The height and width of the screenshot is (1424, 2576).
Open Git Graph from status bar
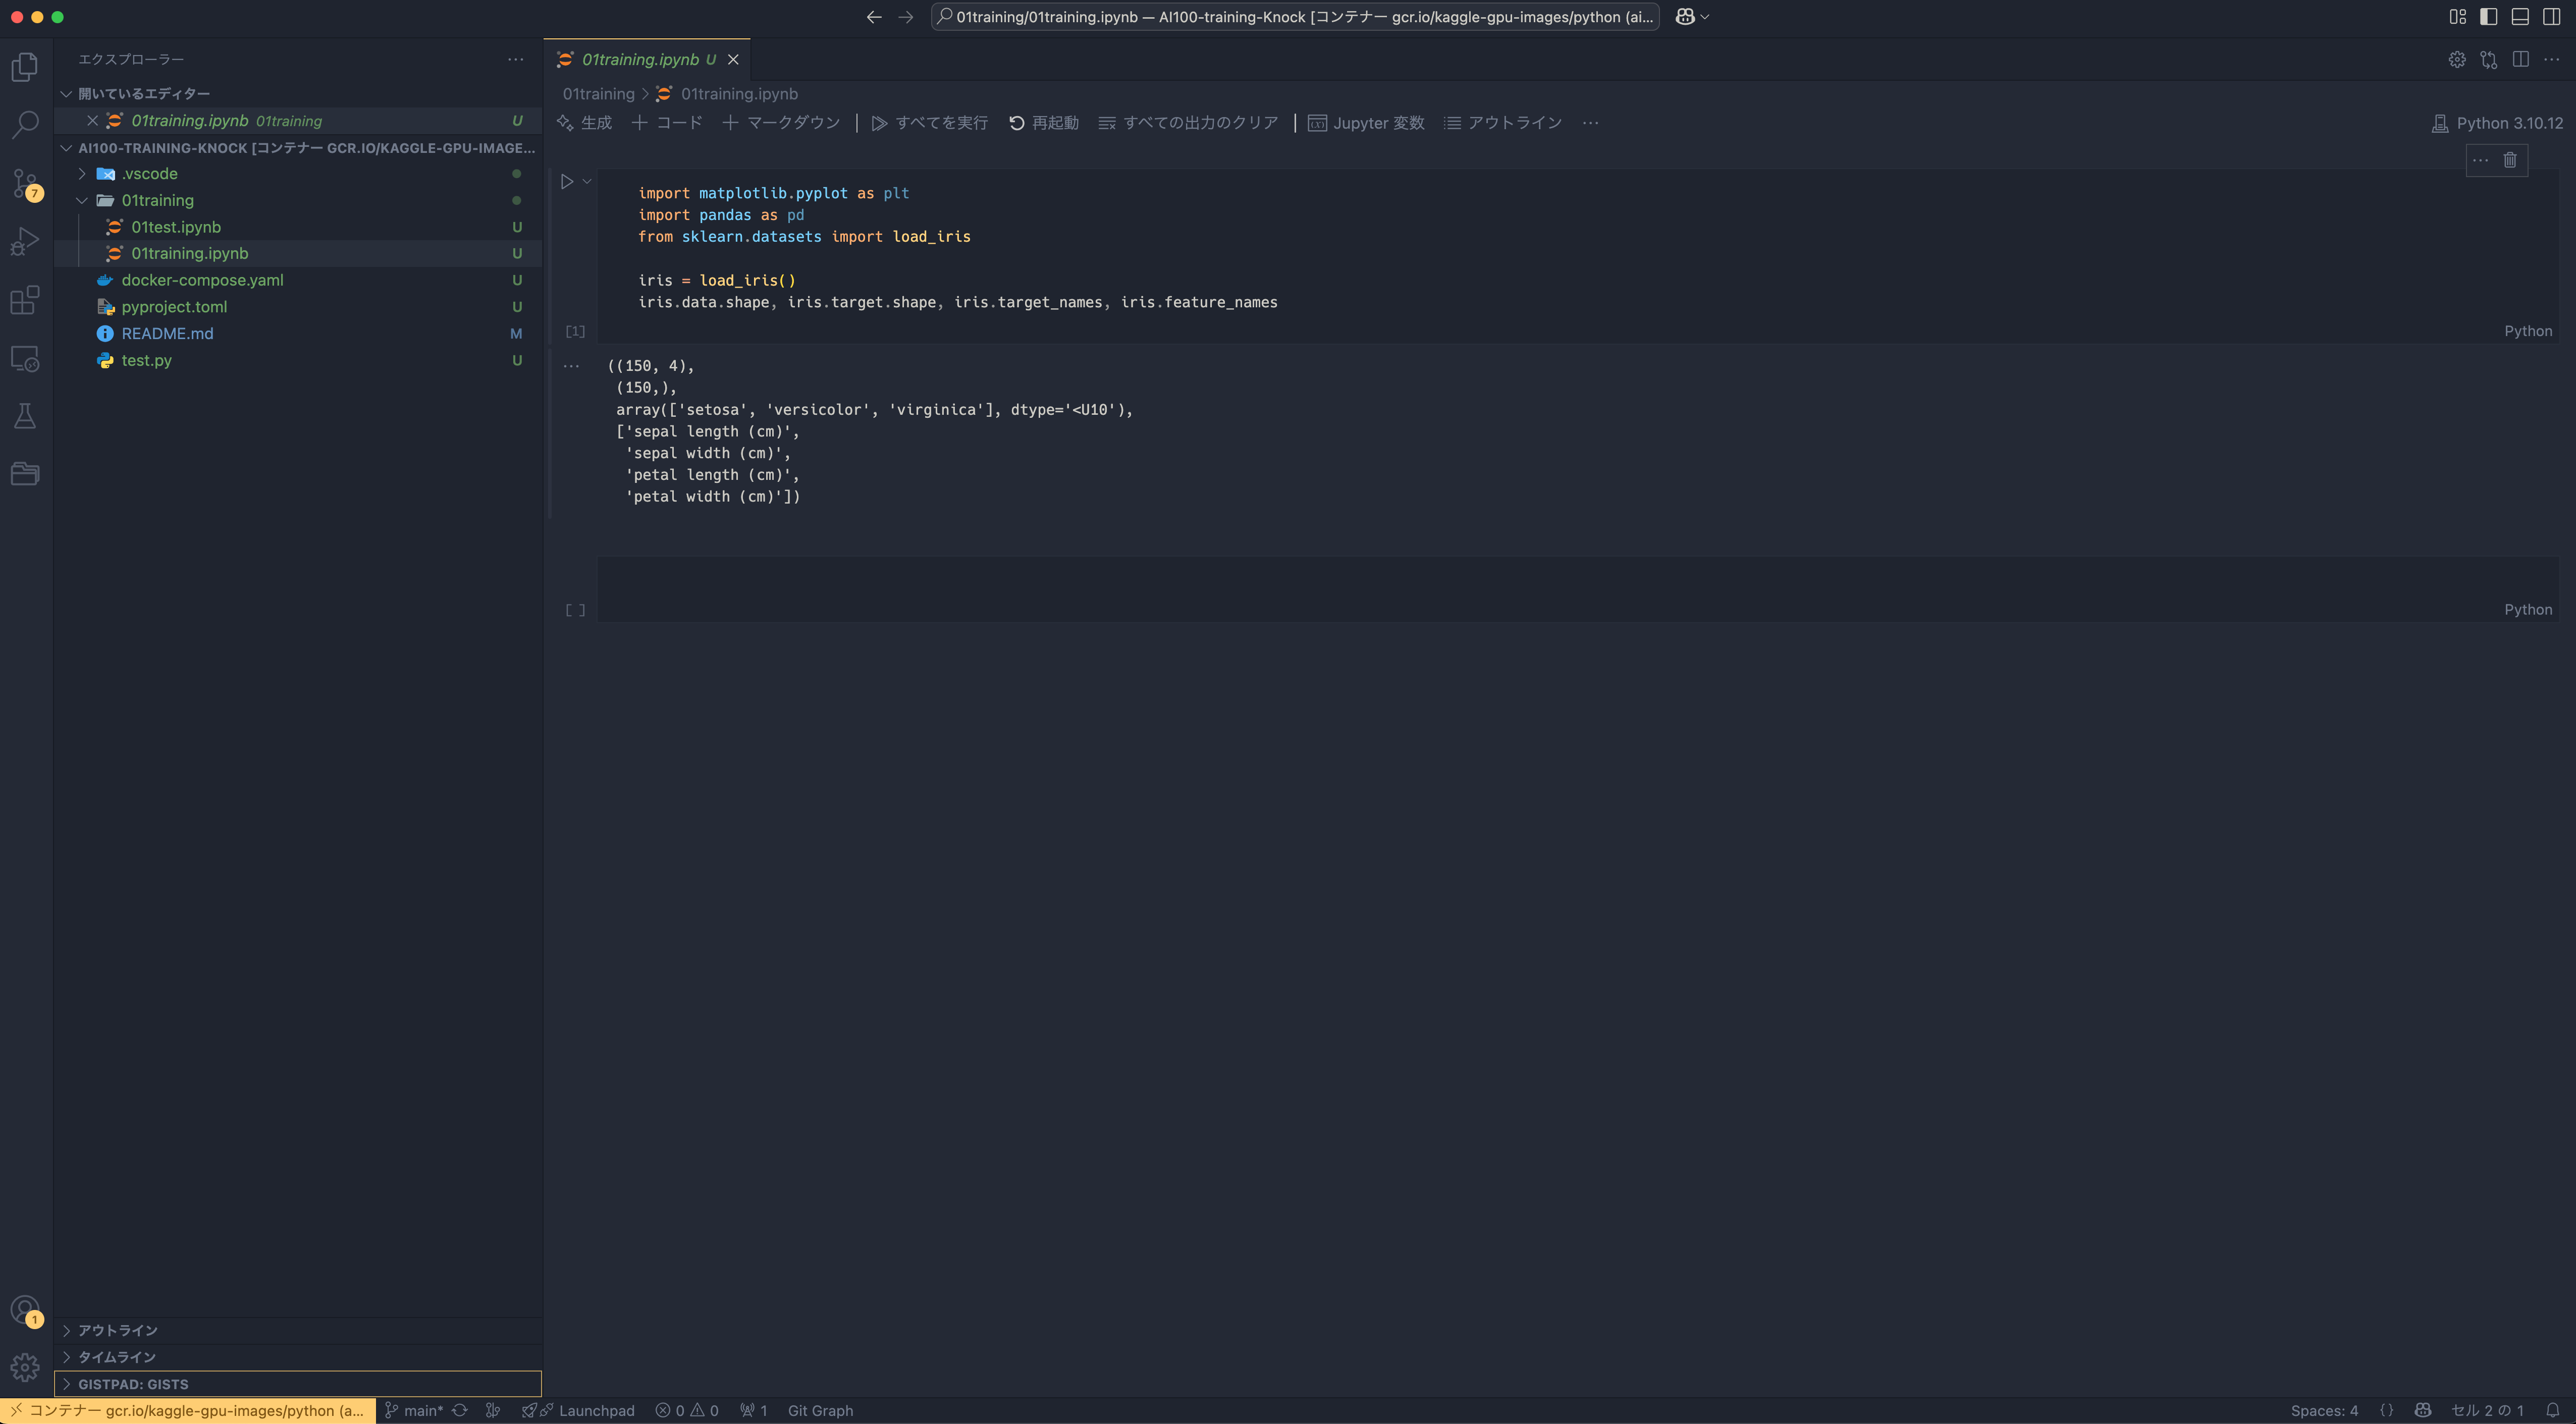[x=819, y=1410]
